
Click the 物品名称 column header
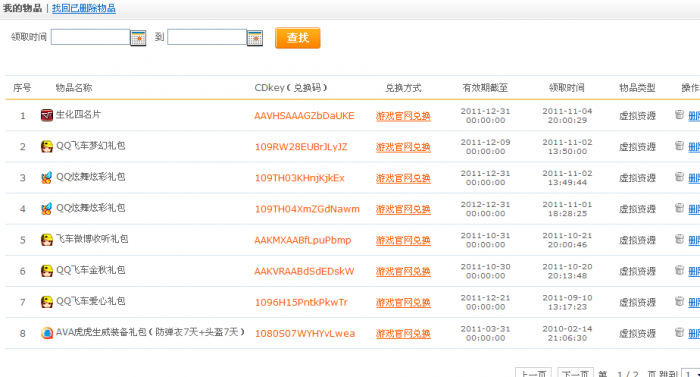coord(74,88)
